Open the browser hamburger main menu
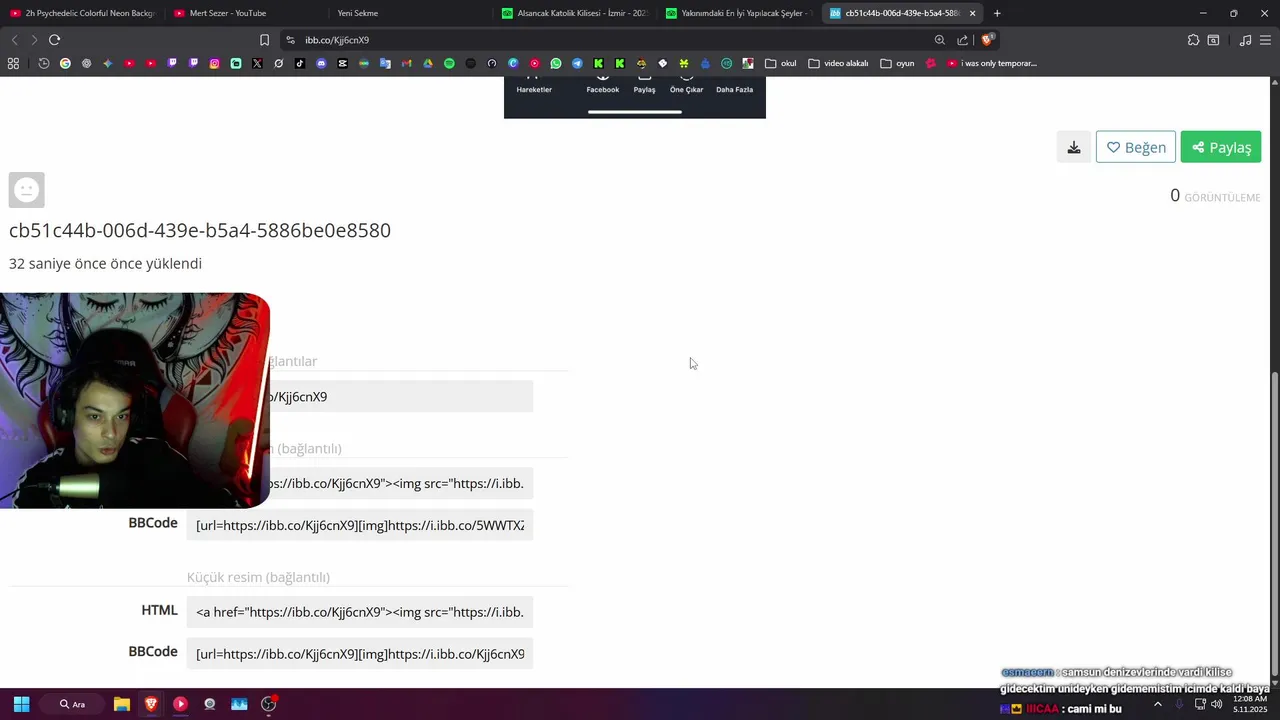Screen dimensions: 1280x720 coord(1265,40)
